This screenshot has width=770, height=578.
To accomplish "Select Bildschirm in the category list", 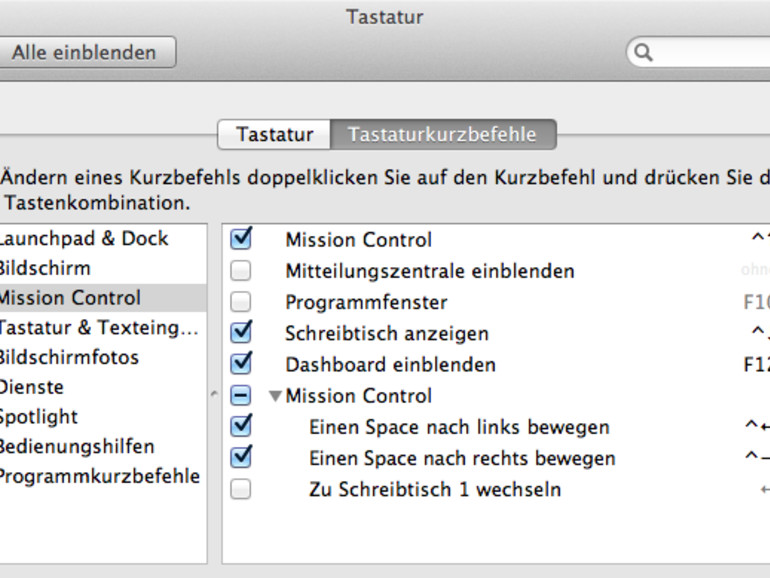I will (x=102, y=269).
